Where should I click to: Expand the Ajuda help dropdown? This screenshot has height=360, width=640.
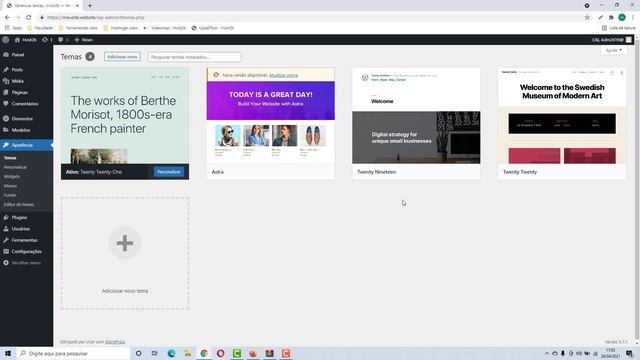(x=613, y=50)
